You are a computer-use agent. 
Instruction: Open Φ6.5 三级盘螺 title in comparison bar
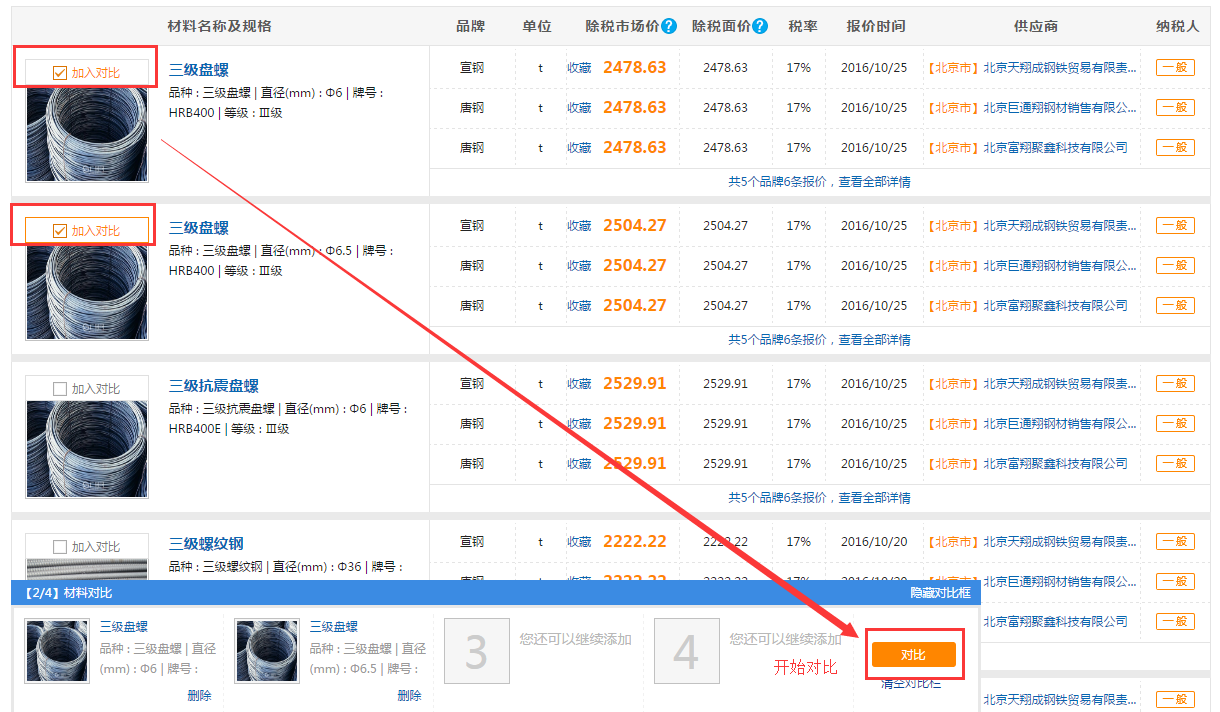[334, 627]
